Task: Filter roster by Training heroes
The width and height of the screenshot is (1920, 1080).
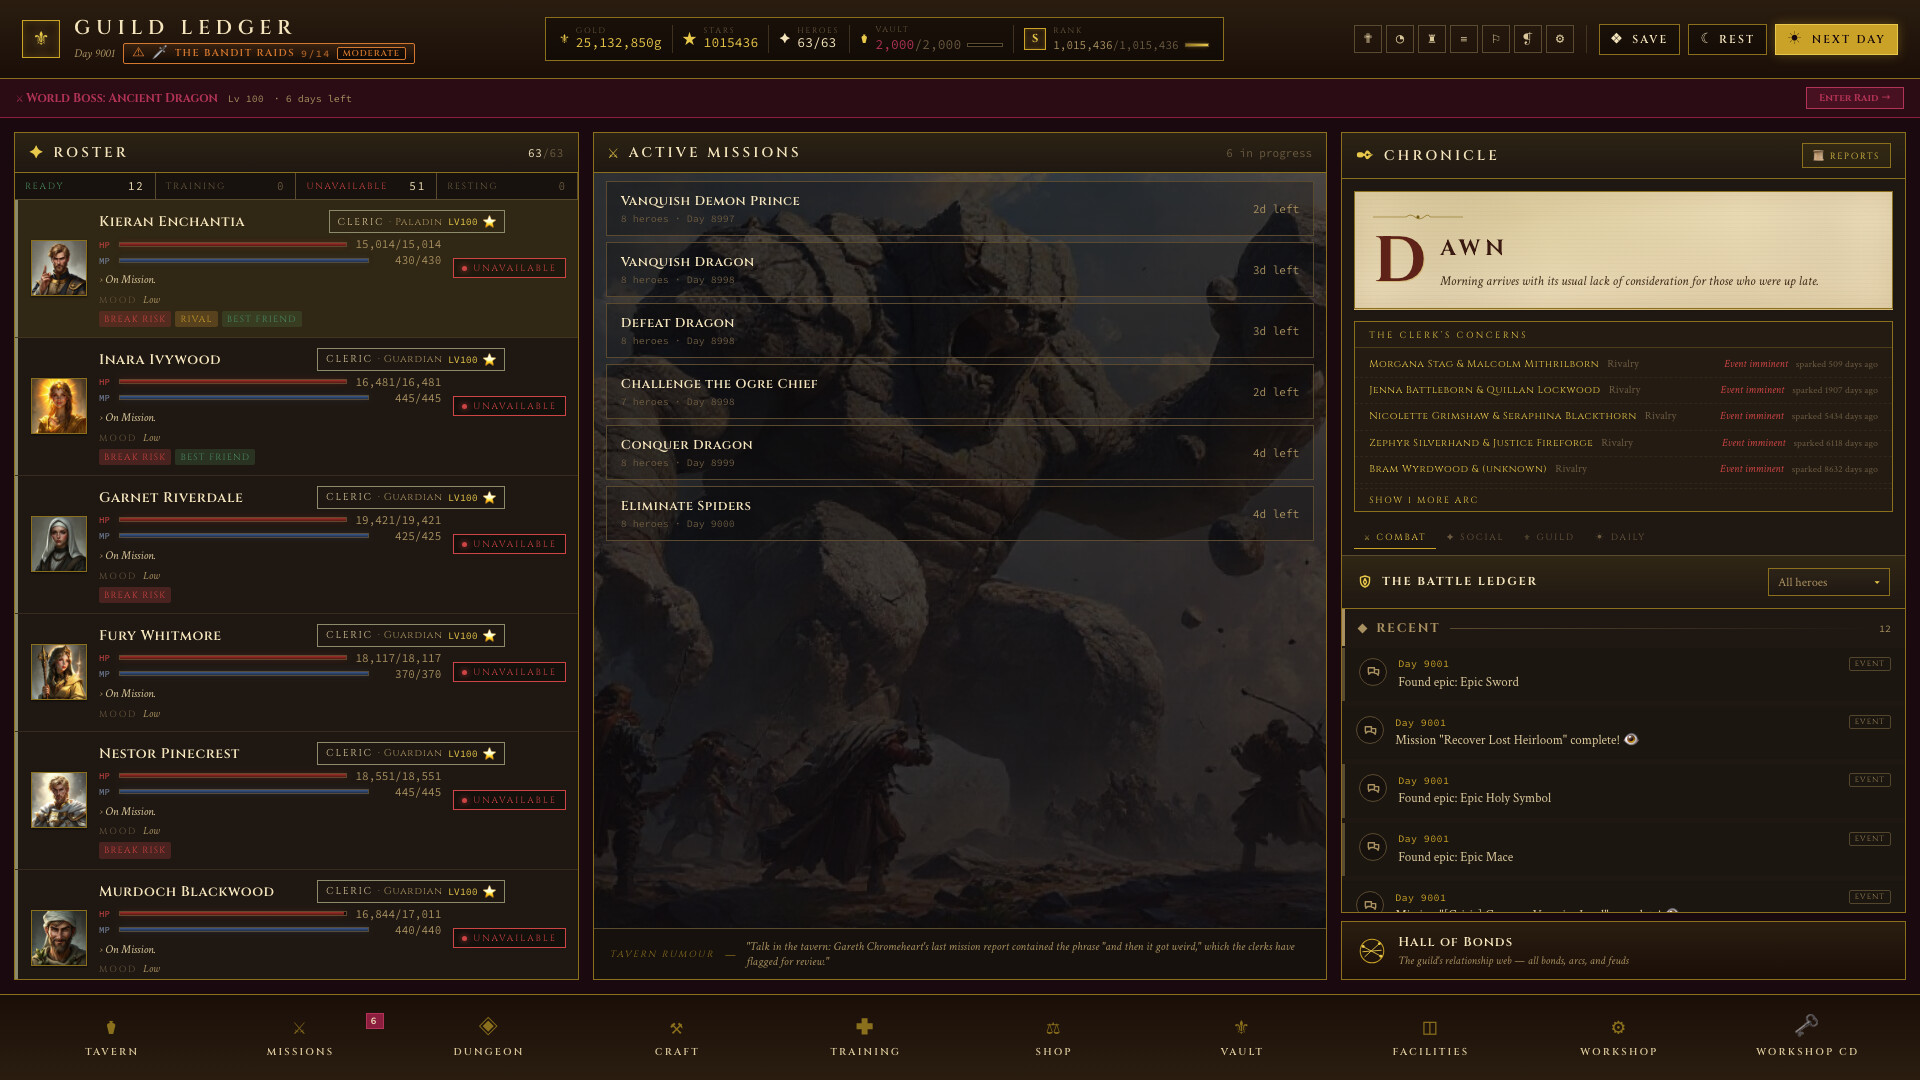Action: 225,186
